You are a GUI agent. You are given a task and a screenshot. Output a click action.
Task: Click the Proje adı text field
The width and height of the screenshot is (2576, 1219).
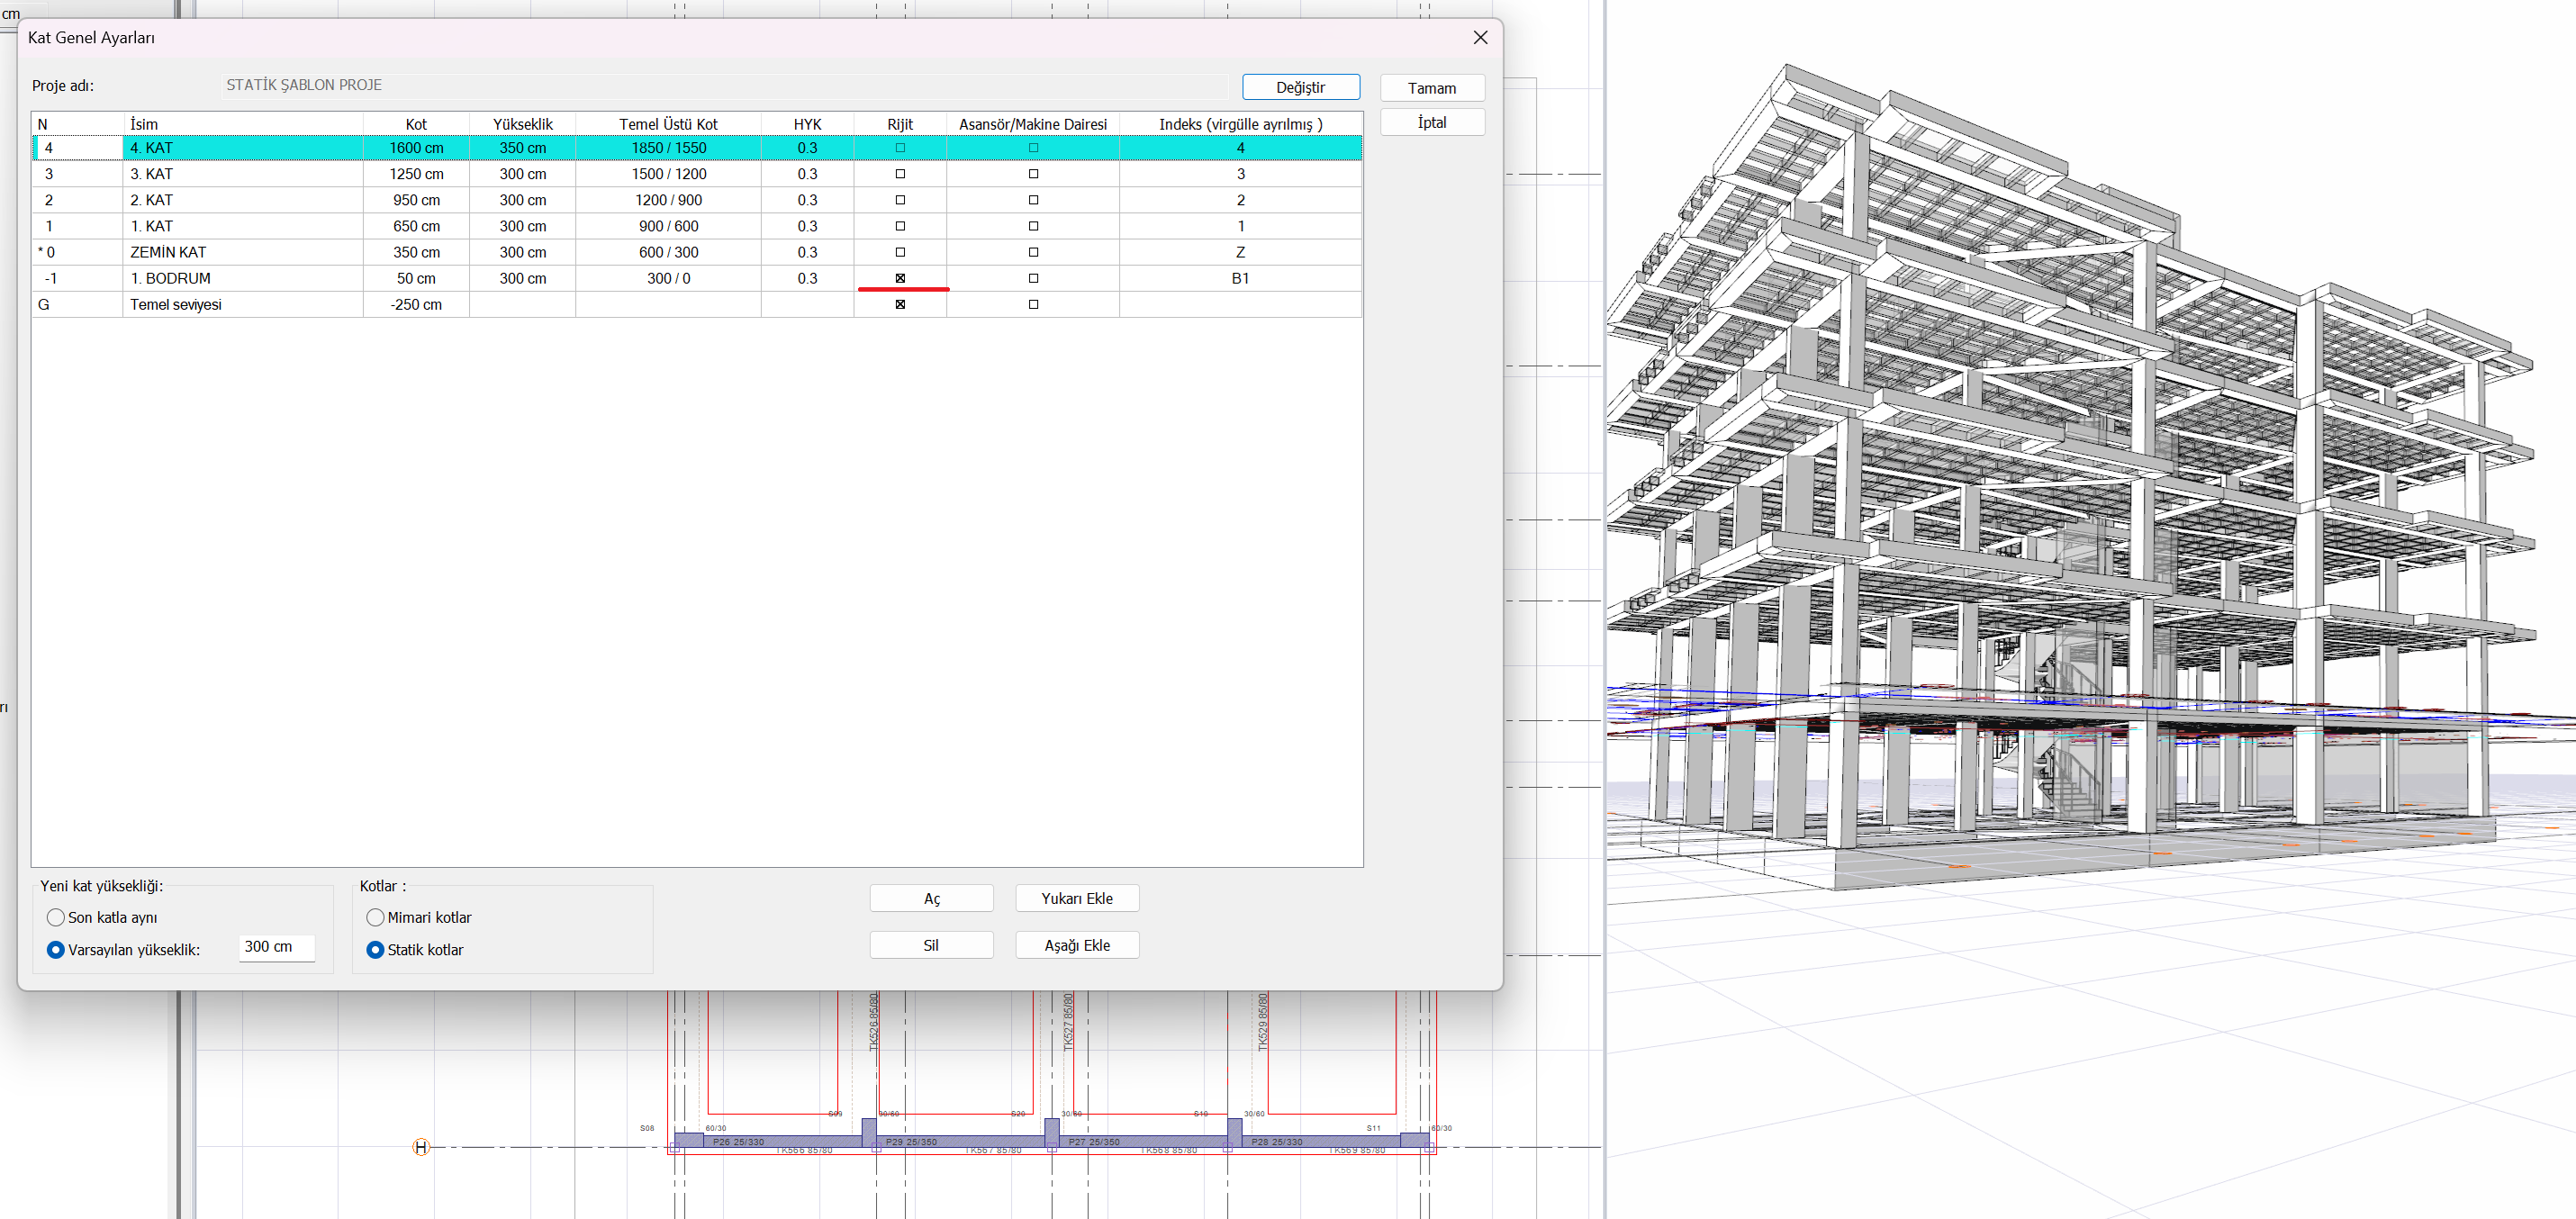click(x=724, y=85)
